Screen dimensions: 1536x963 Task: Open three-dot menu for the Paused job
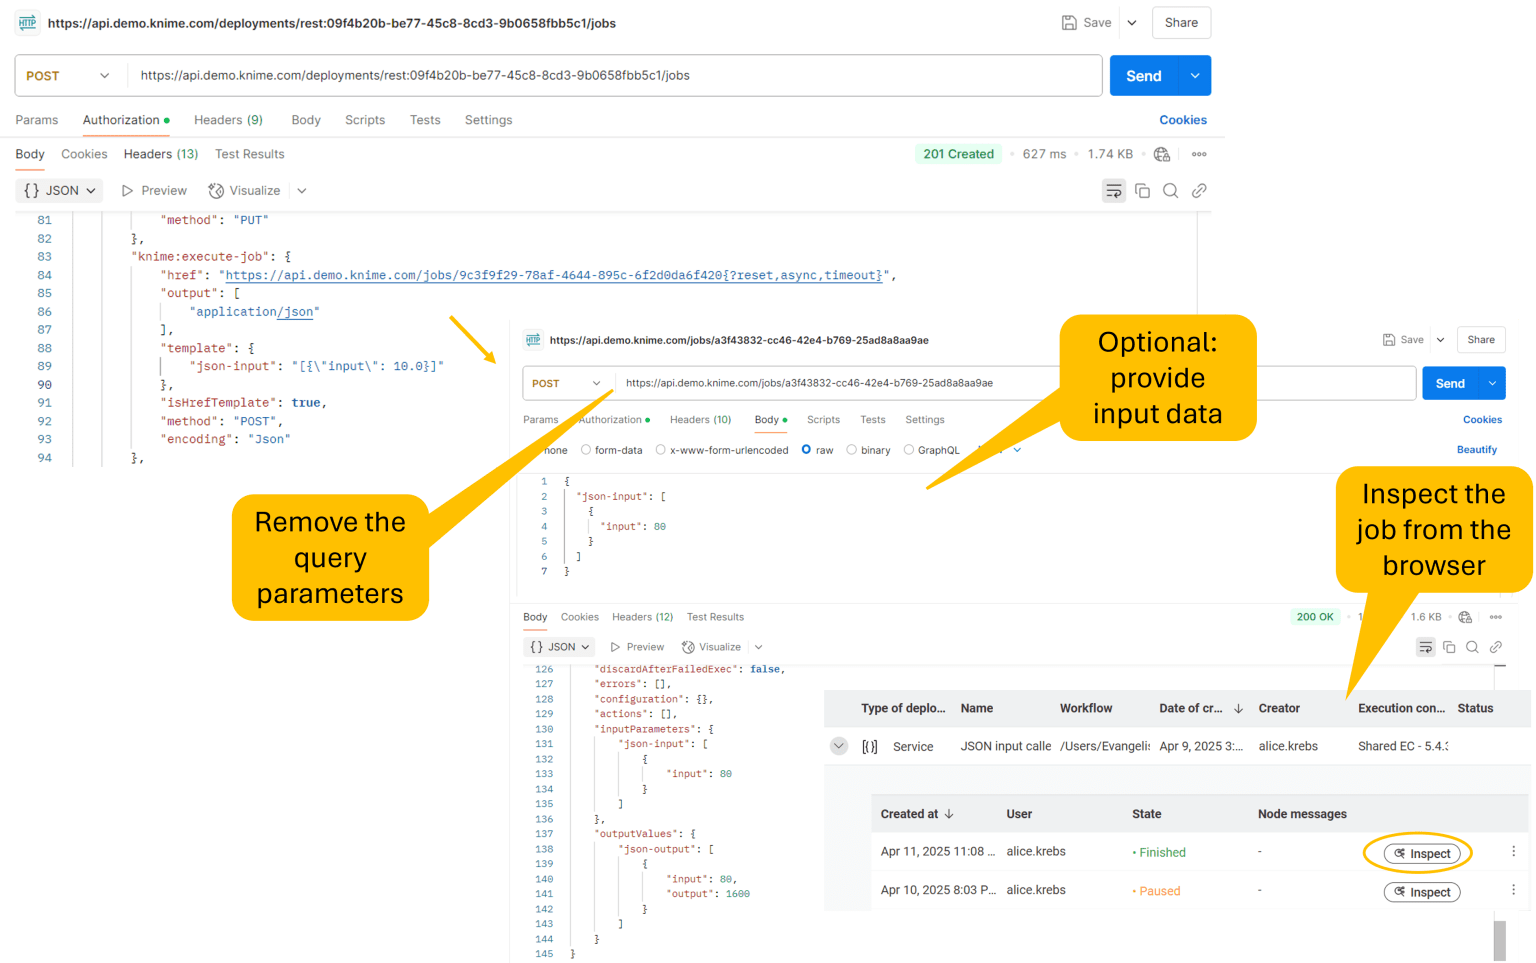point(1513,889)
